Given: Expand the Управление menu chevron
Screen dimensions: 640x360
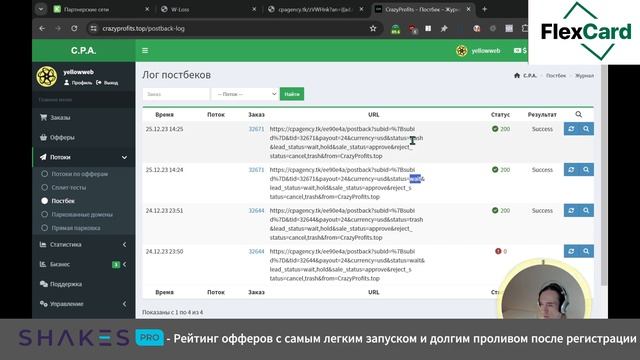Looking at the screenshot, I should [124, 304].
